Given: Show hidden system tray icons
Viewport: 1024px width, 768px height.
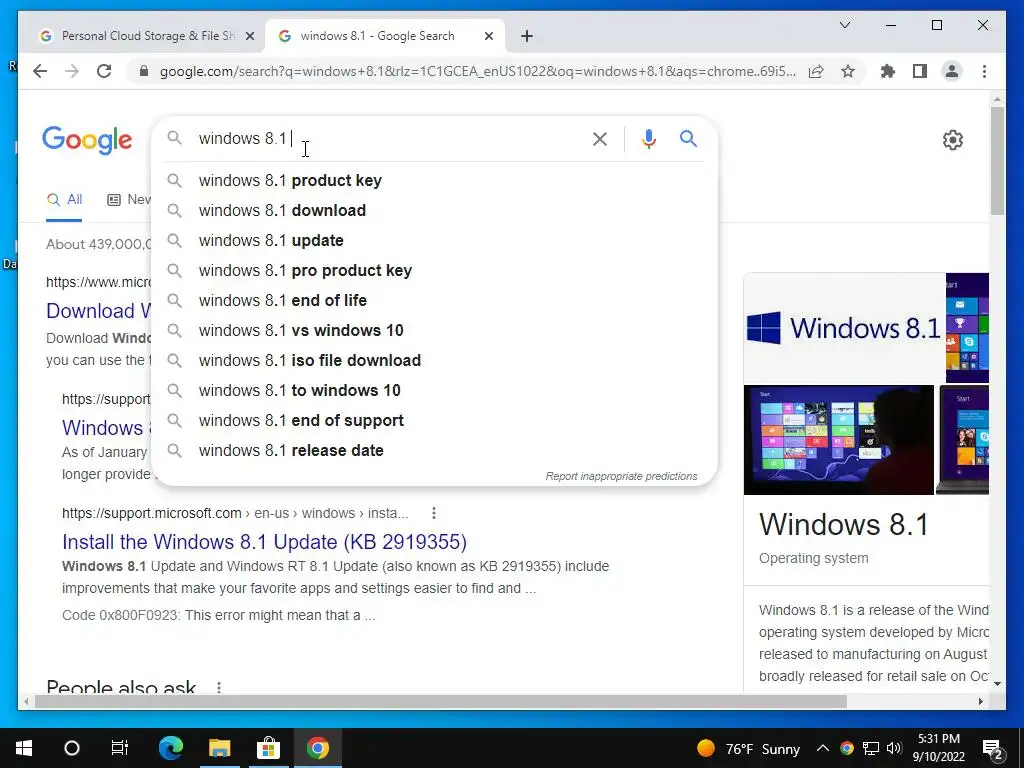Looking at the screenshot, I should [x=823, y=748].
